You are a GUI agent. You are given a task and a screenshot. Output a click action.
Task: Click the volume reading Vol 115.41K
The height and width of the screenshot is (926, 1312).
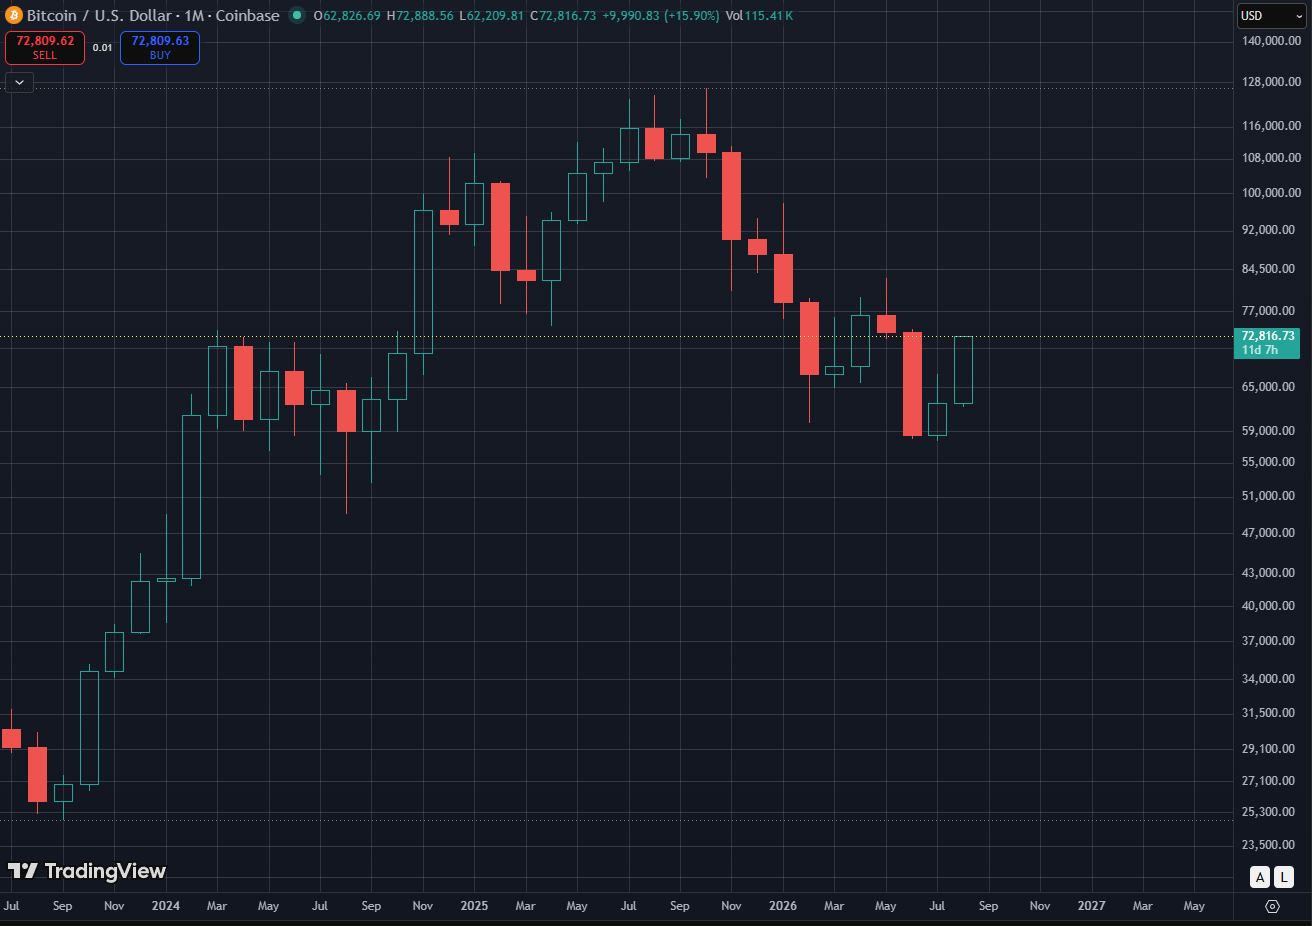click(x=760, y=16)
